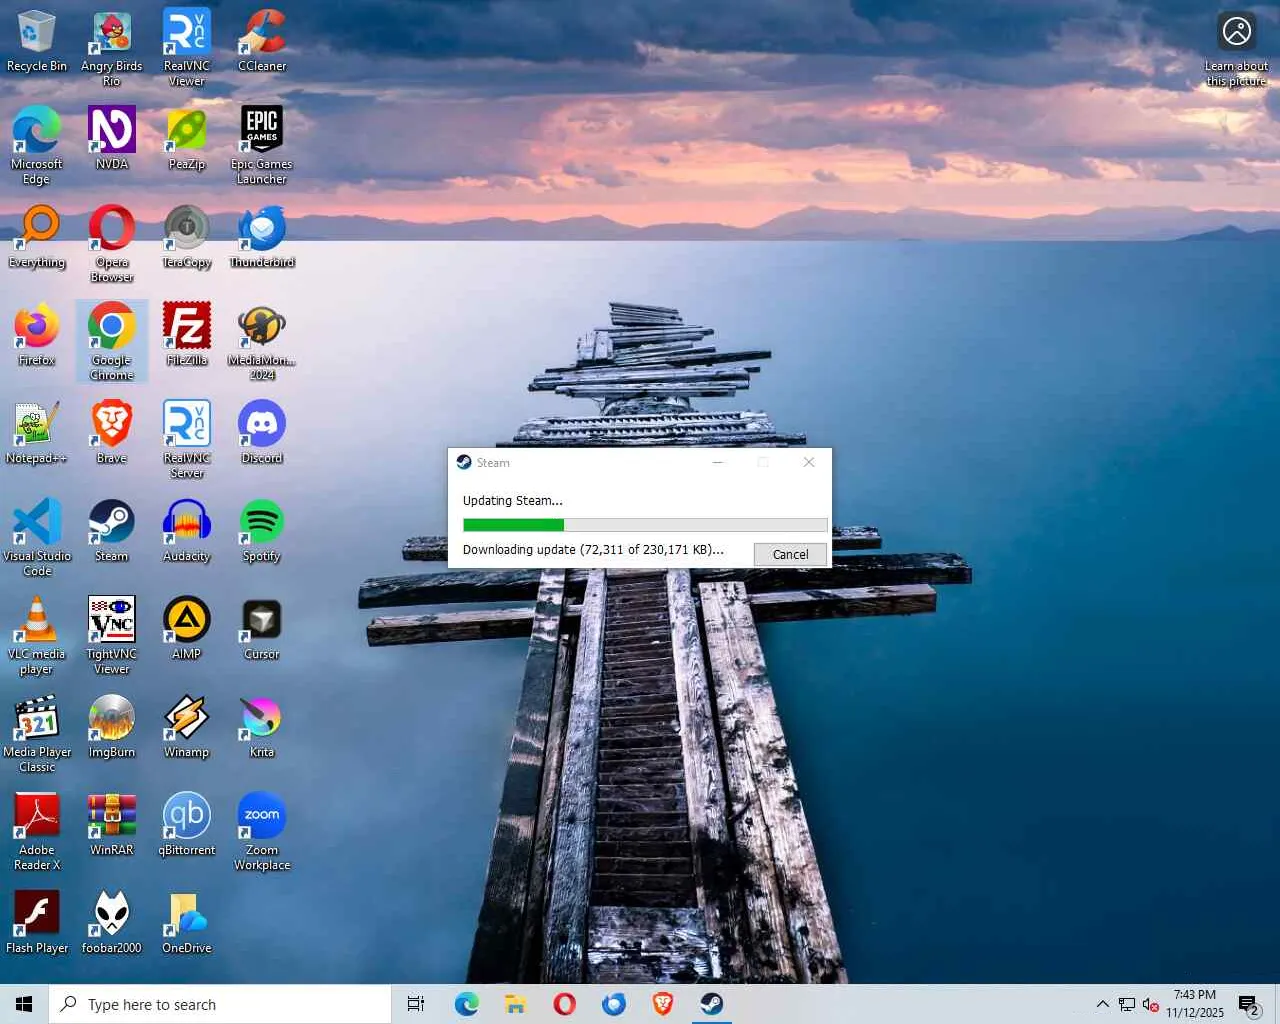Click the Cursor editor desktop icon
This screenshot has height=1024, width=1280.
coord(262,629)
